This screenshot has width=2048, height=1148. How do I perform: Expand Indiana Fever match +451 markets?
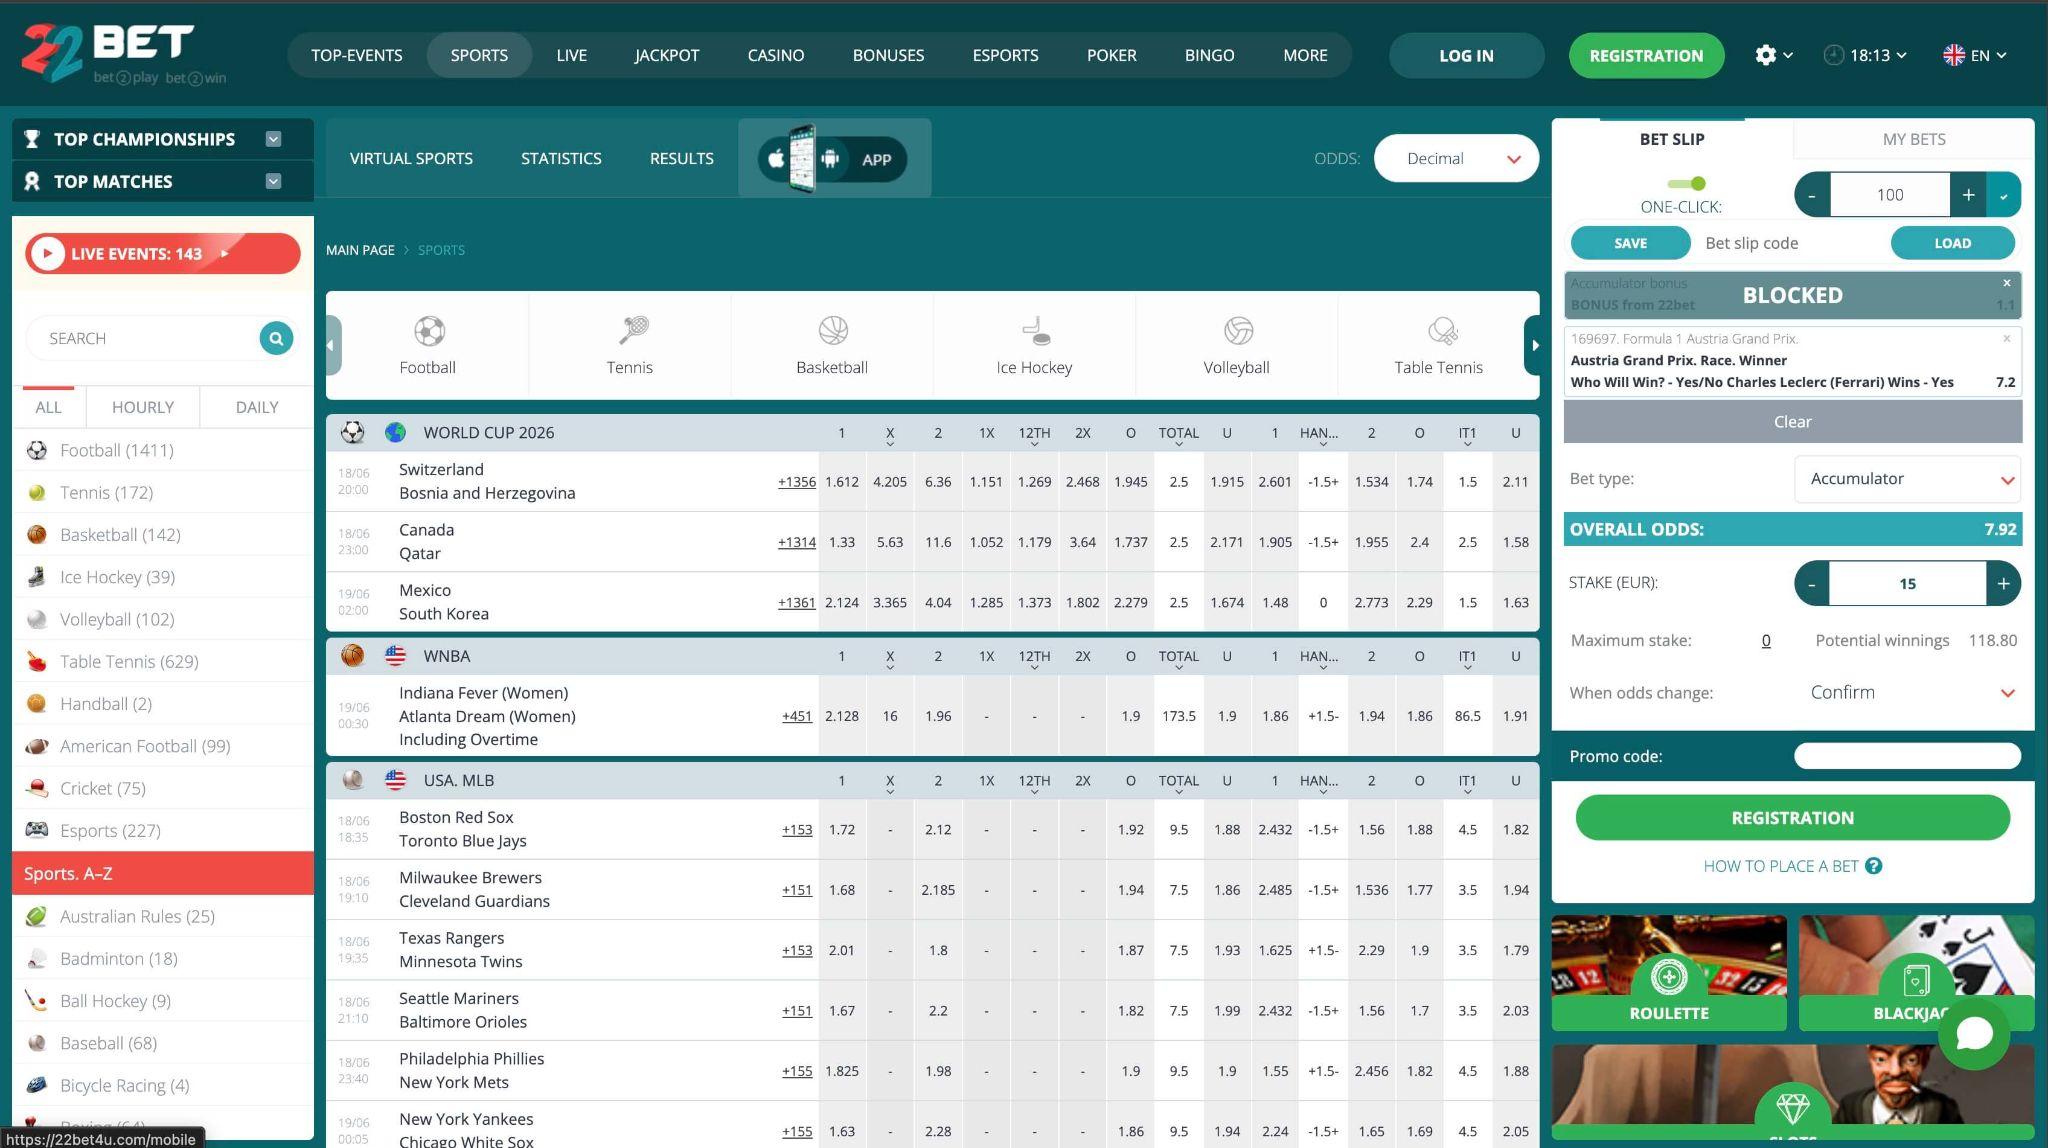tap(797, 716)
